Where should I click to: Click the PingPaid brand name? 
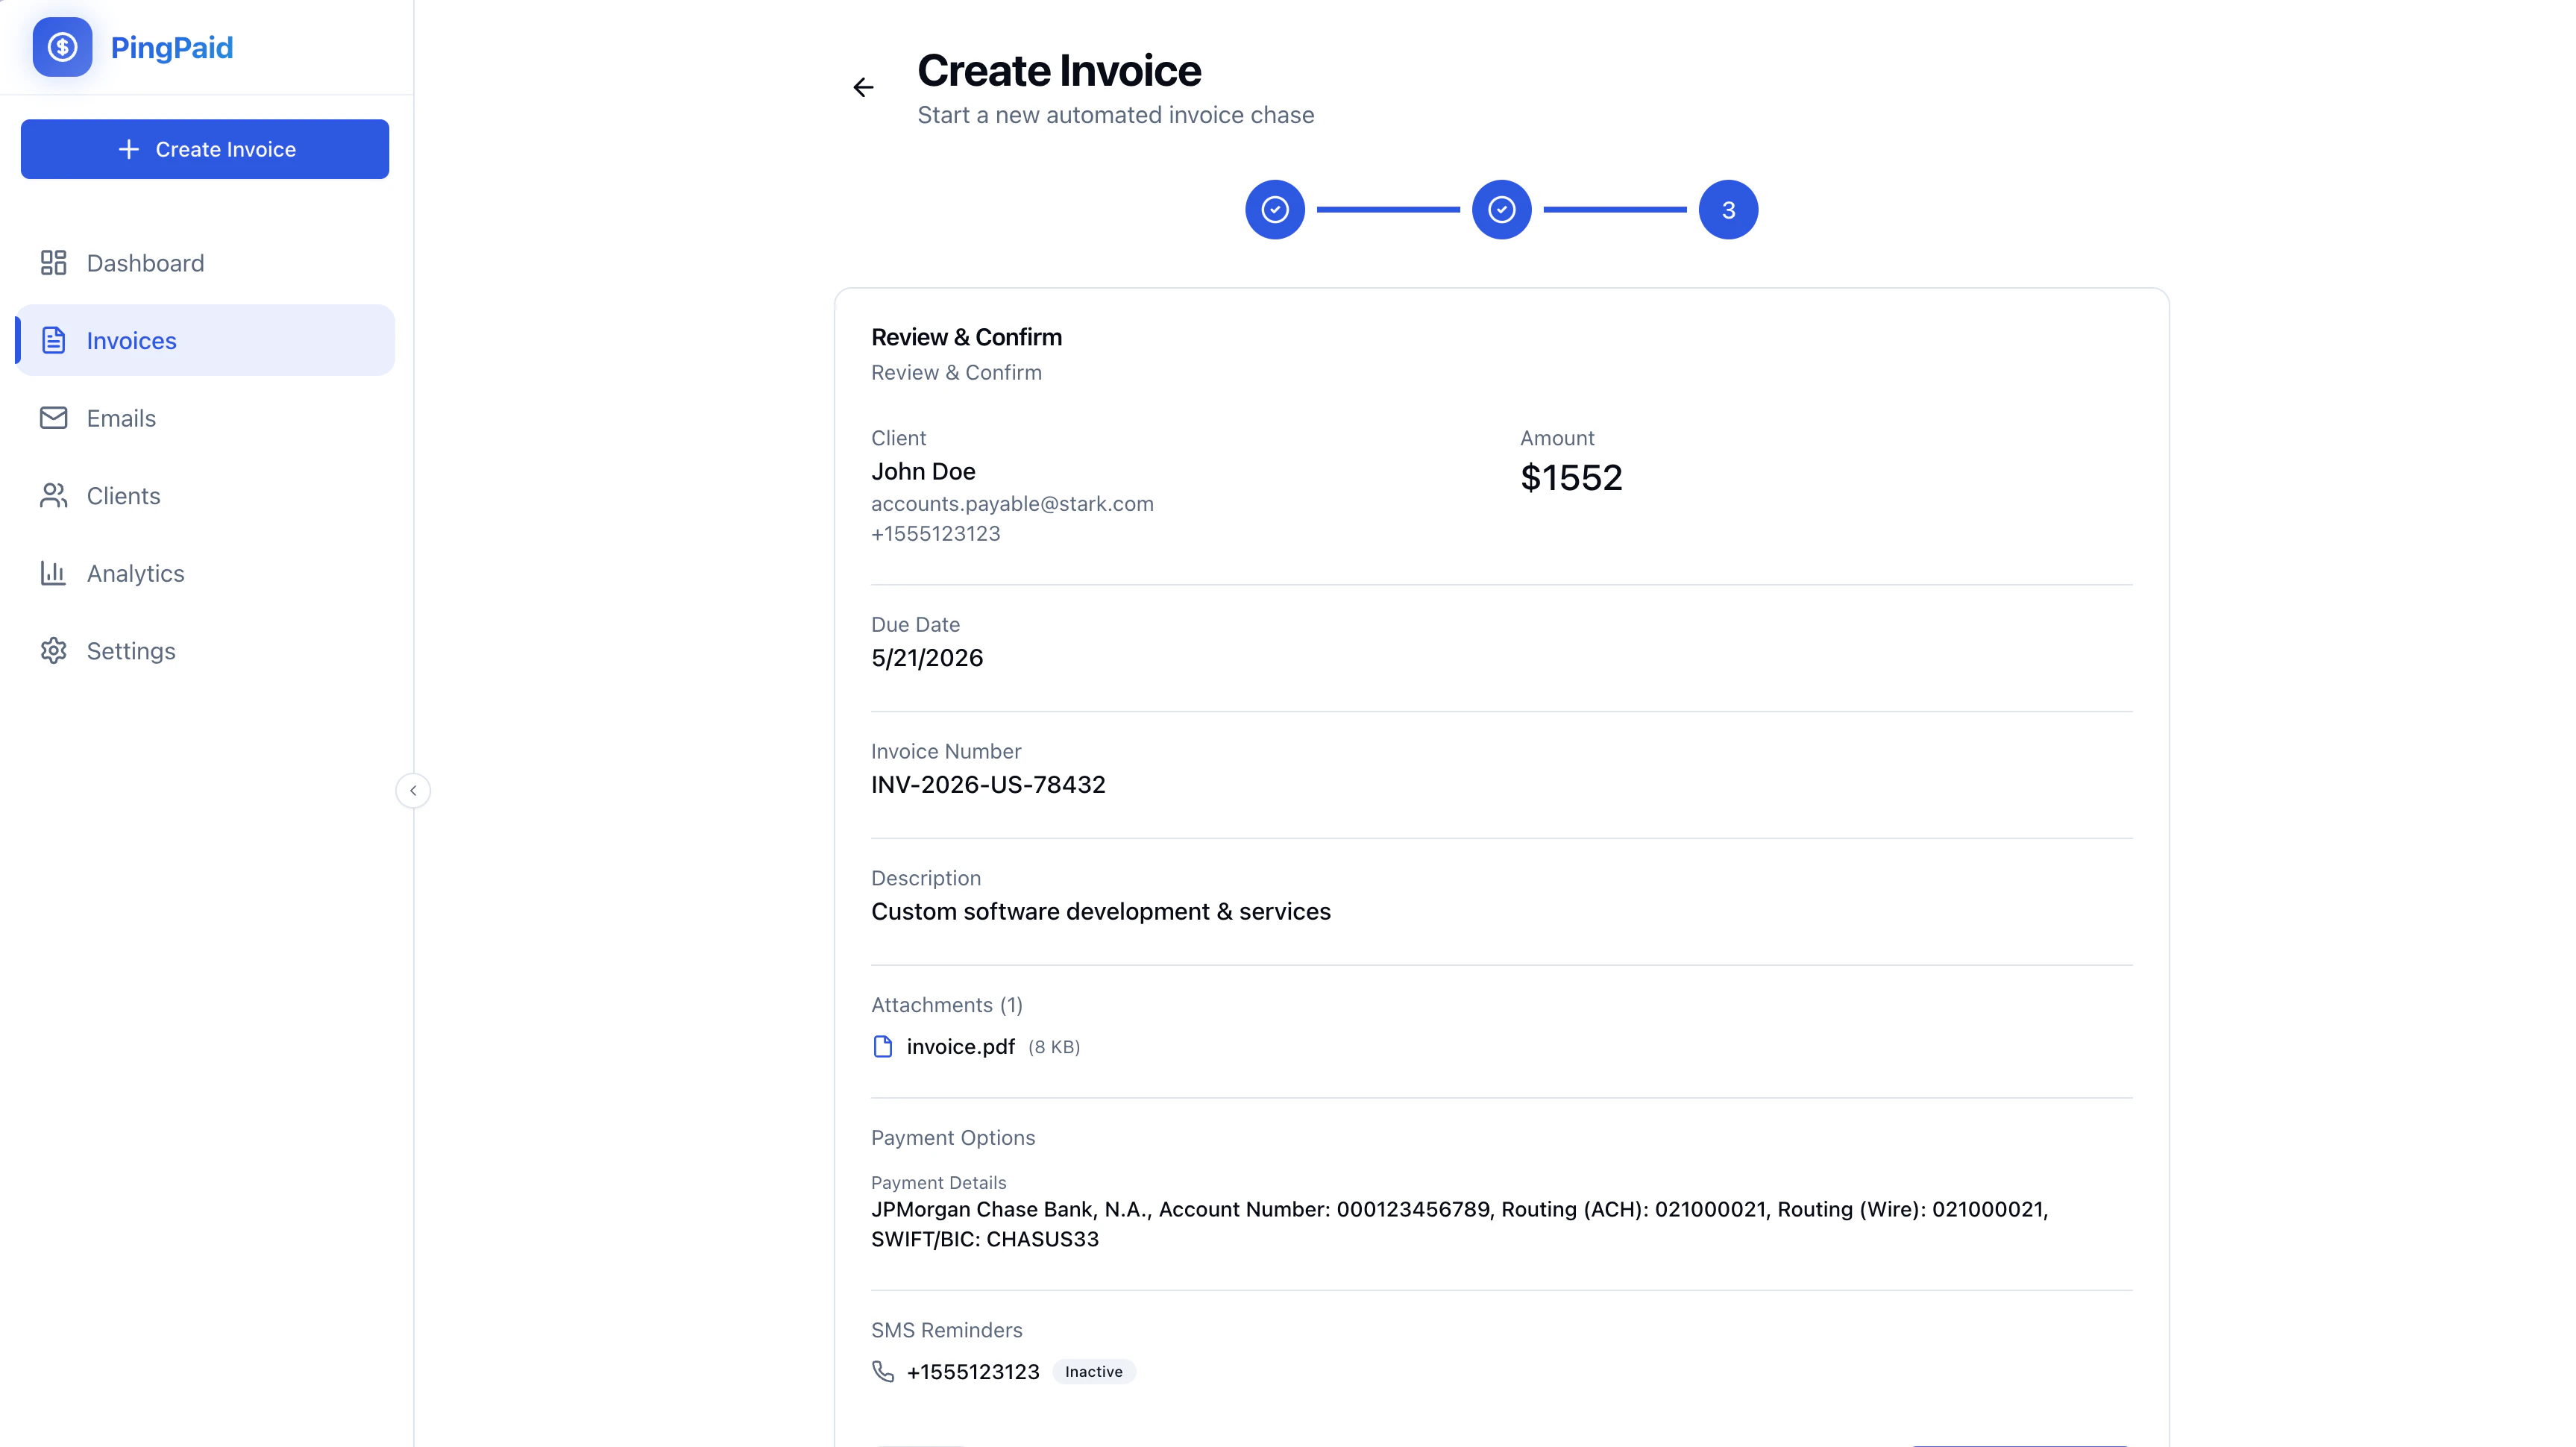(x=172, y=47)
